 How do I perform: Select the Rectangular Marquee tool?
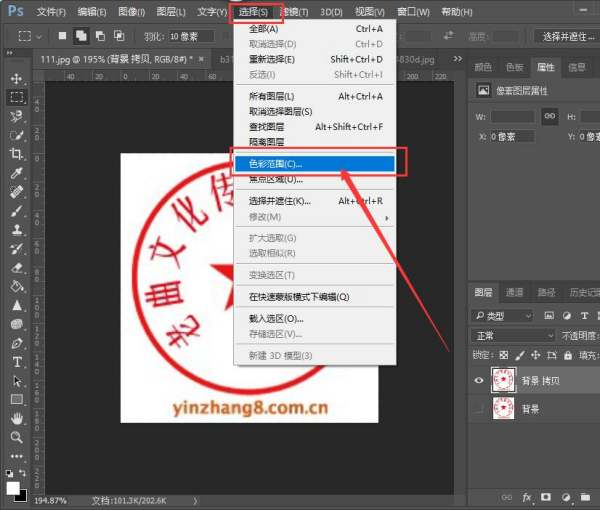[17, 98]
